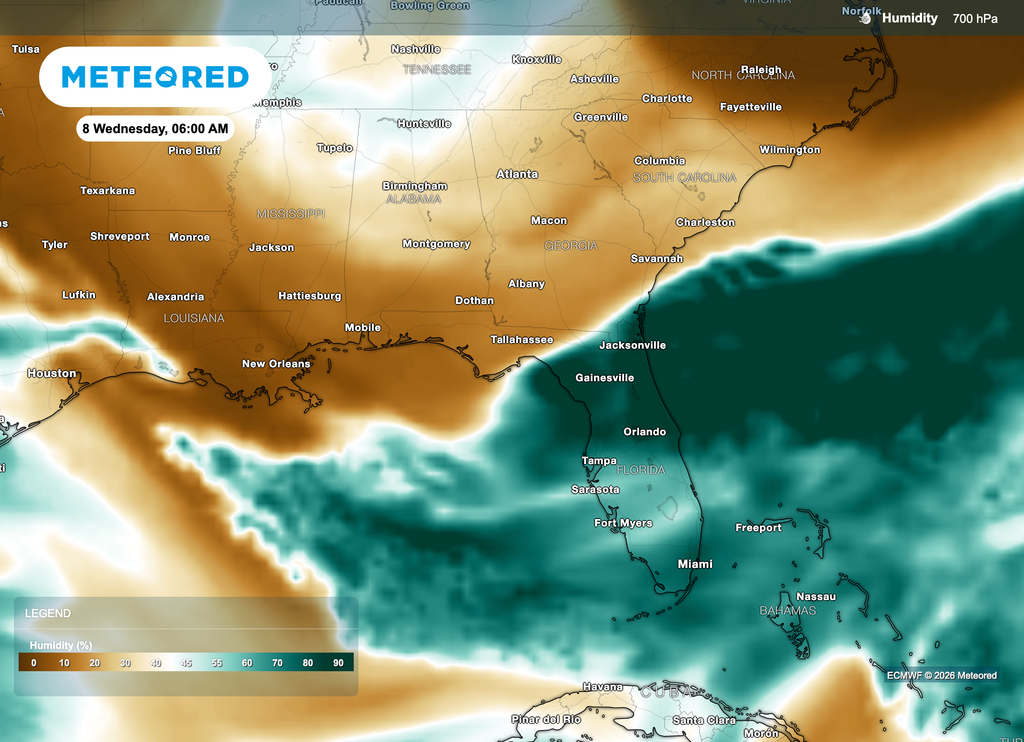This screenshot has height=742, width=1024.
Task: Select Atlanta on the map
Action: coord(518,173)
